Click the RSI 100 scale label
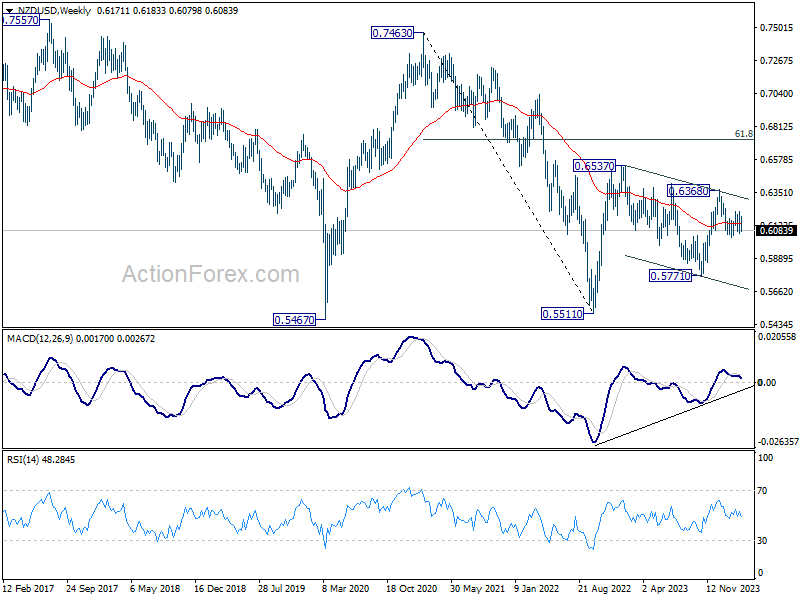 765,458
